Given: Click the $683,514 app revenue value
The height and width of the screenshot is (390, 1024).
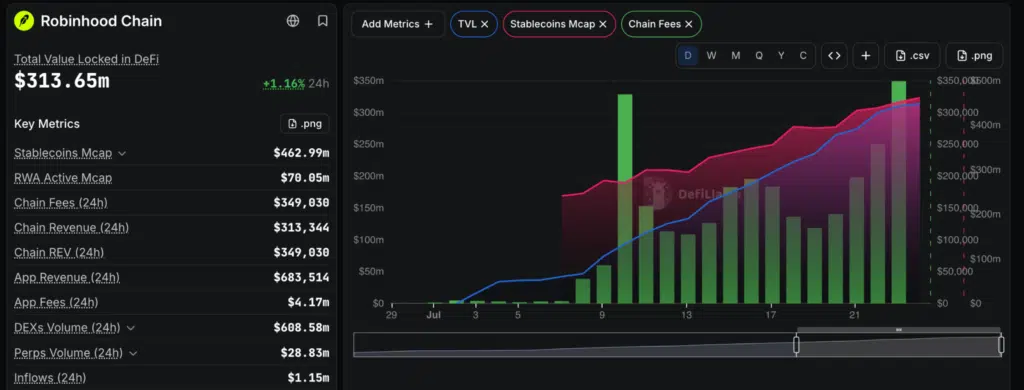Looking at the screenshot, I should click(x=301, y=278).
